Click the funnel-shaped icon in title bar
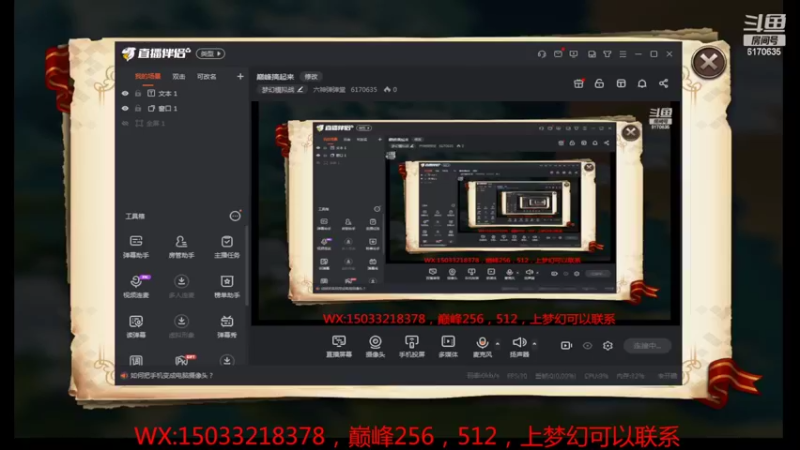Image resolution: width=800 pixels, height=450 pixels. coord(607,54)
